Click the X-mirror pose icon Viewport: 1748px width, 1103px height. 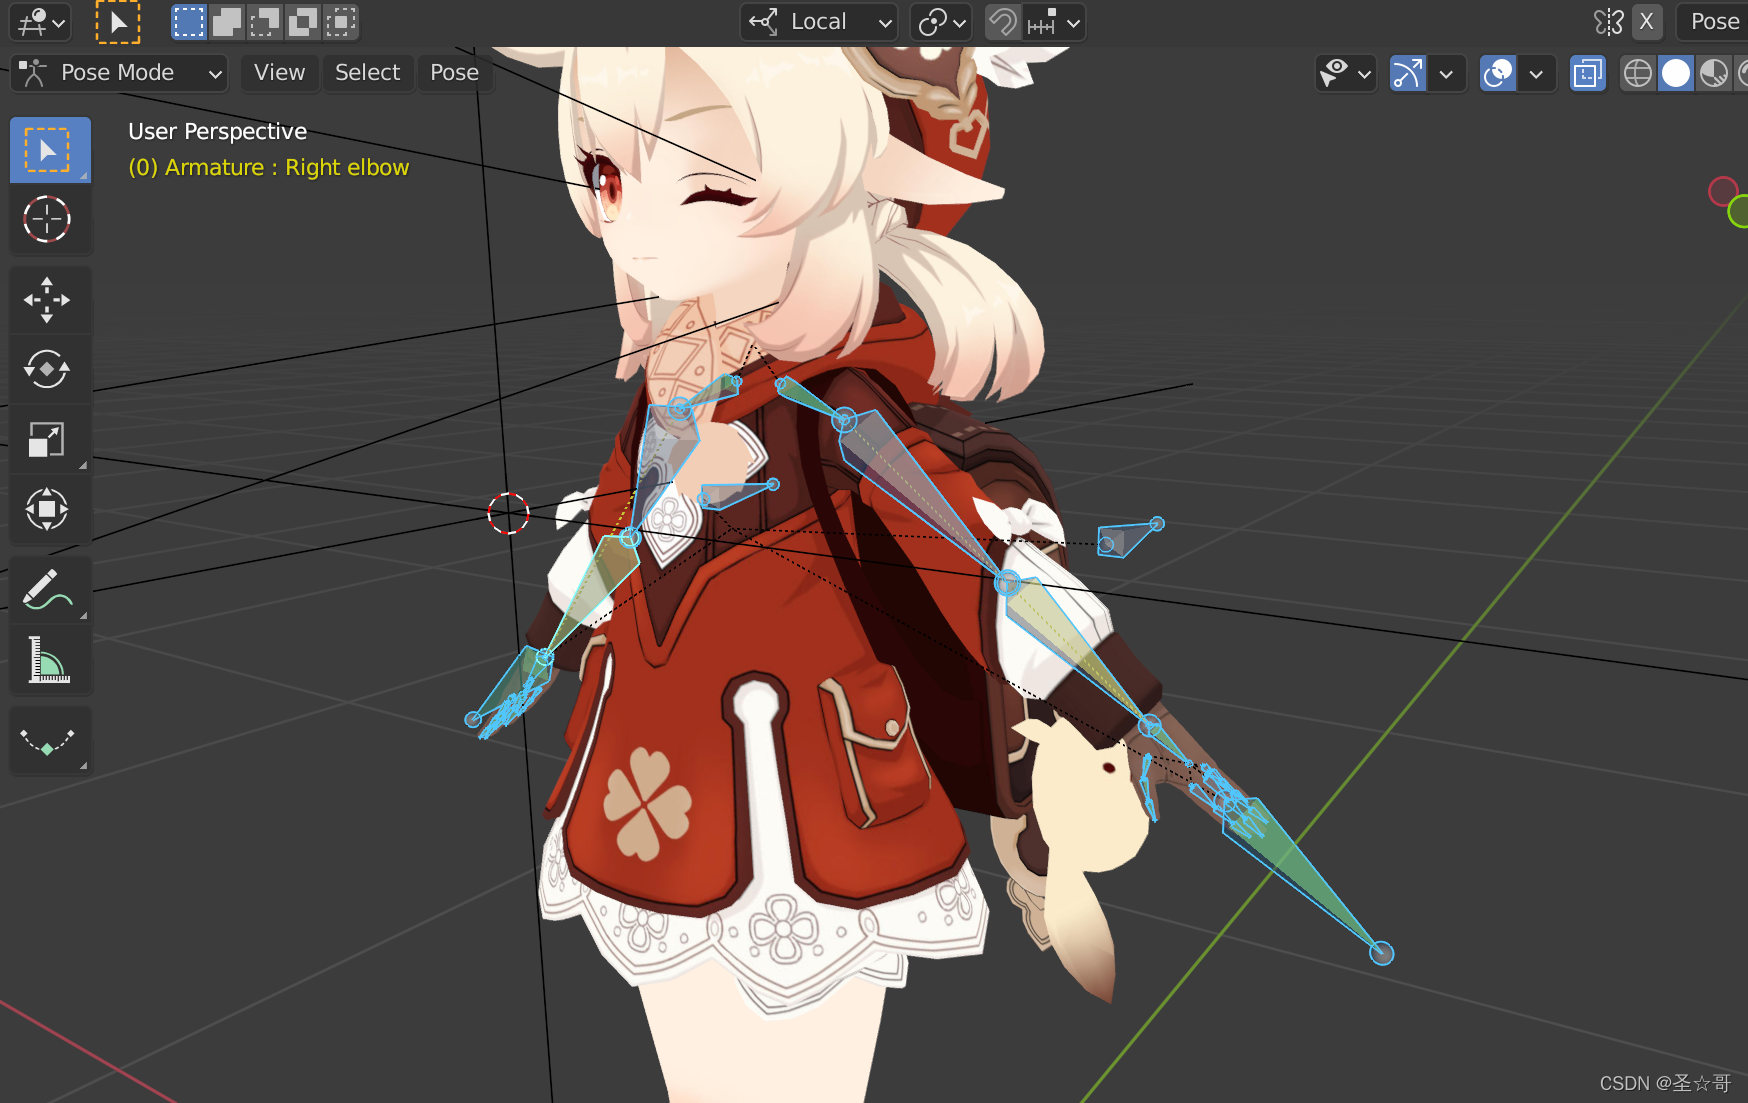pos(1608,22)
